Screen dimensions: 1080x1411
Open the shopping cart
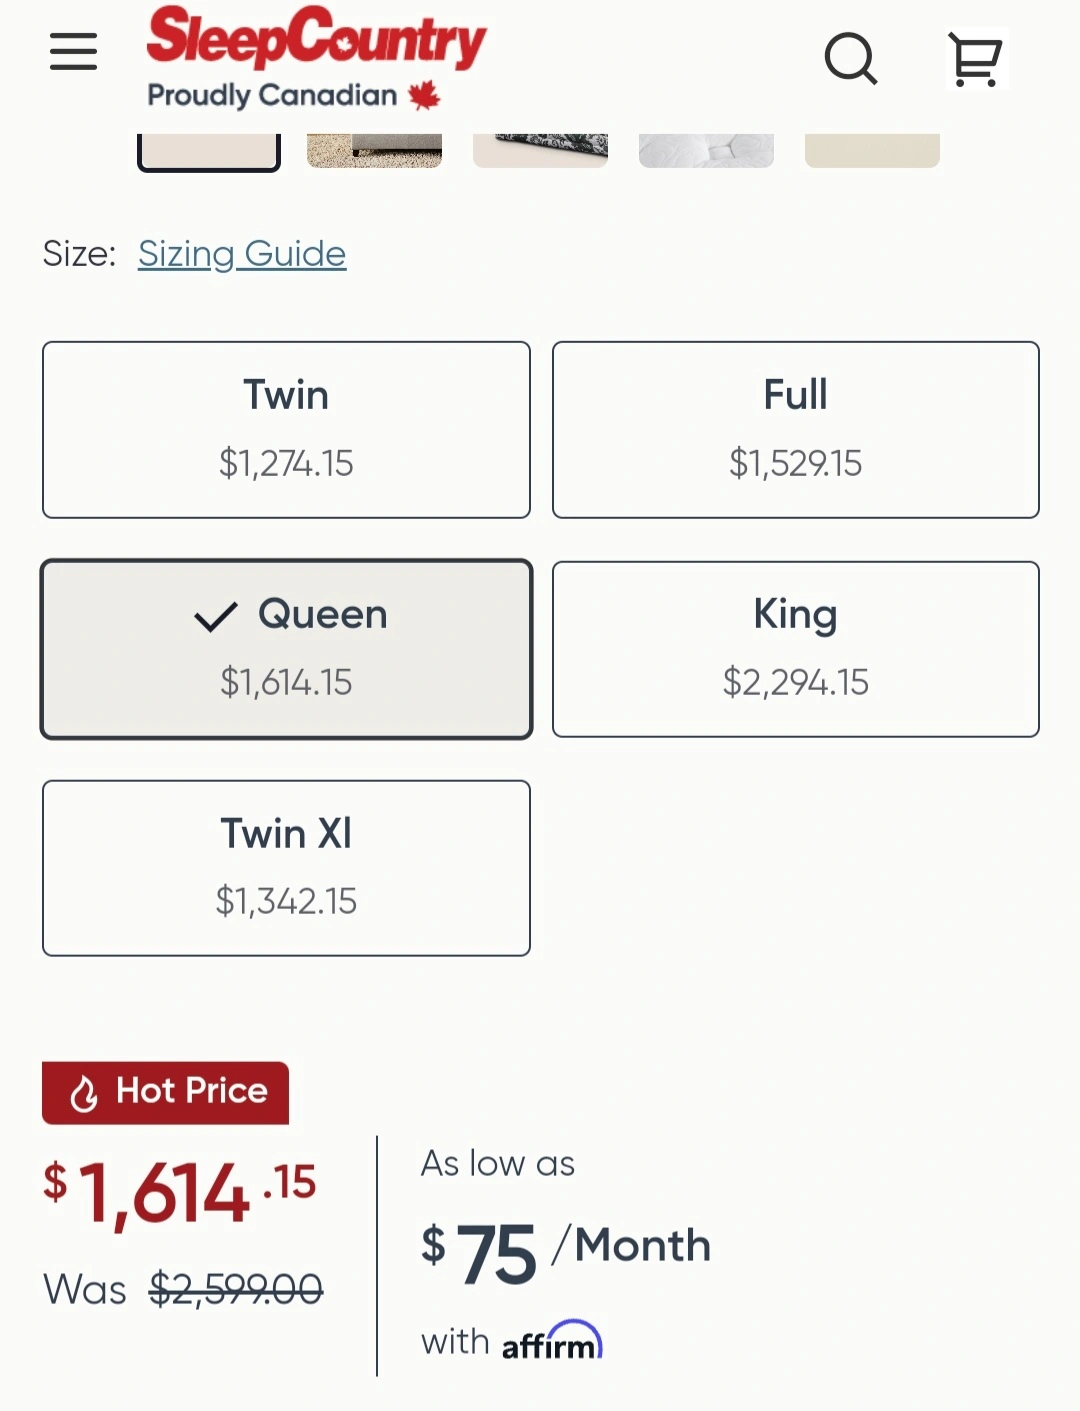pyautogui.click(x=975, y=60)
